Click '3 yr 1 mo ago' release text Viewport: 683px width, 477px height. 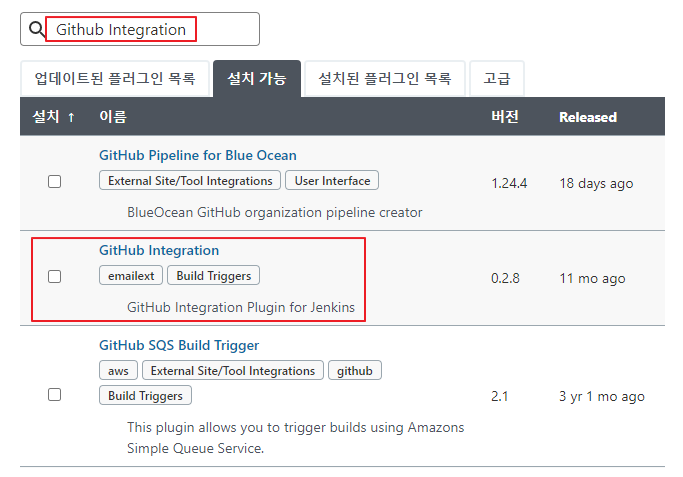click(602, 396)
